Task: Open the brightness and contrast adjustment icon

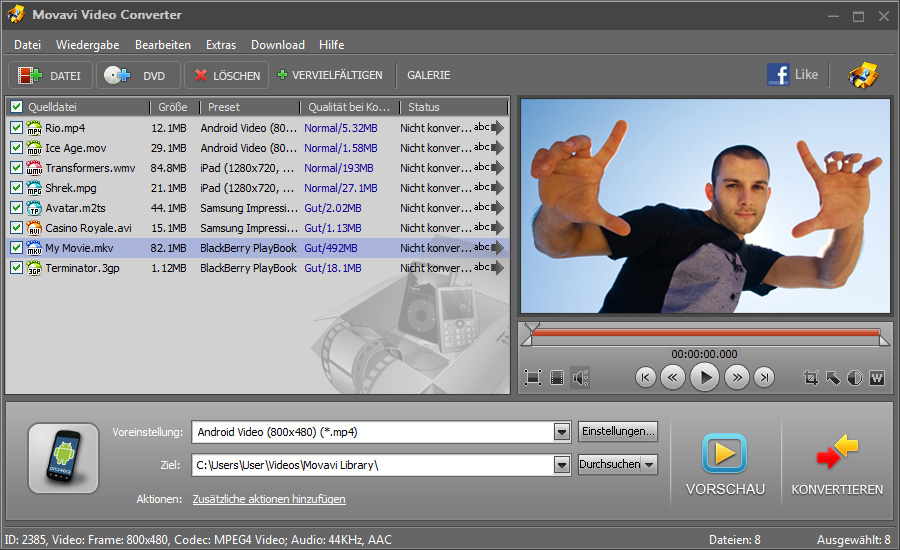Action: tap(855, 377)
